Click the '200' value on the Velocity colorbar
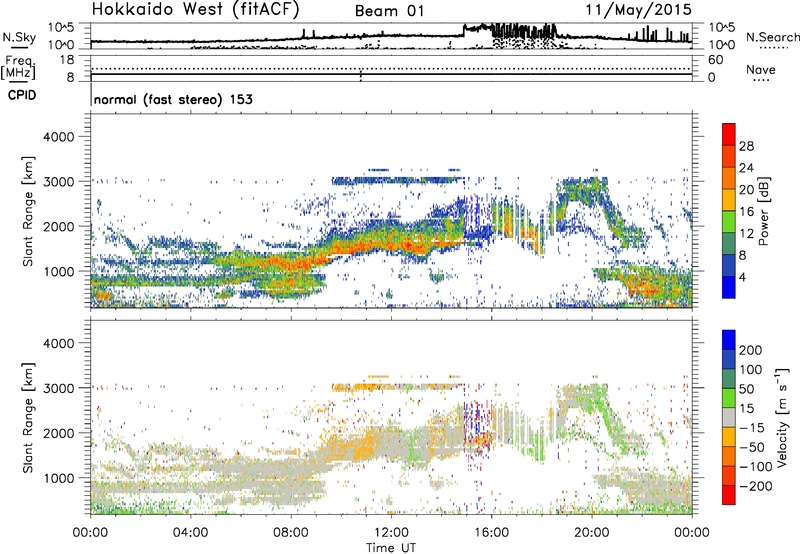Viewport: 800px width, 554px height. pos(751,350)
